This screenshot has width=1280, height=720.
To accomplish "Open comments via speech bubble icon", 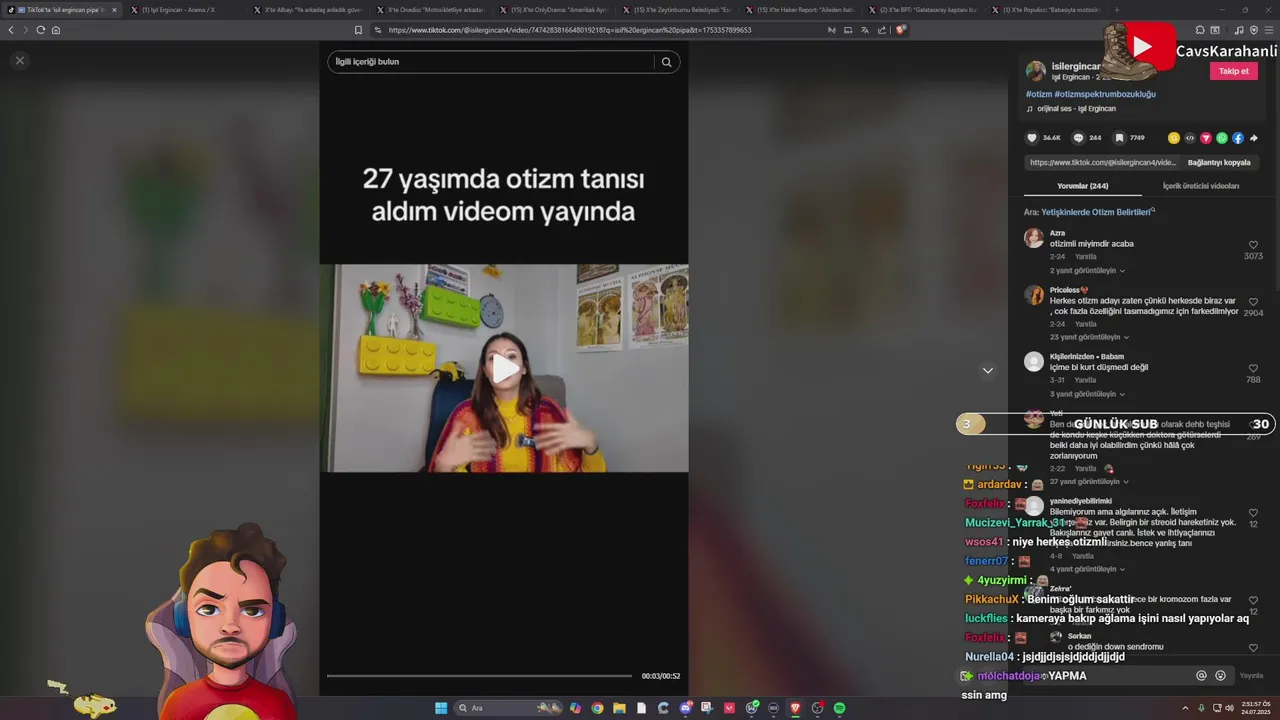I will point(1078,138).
